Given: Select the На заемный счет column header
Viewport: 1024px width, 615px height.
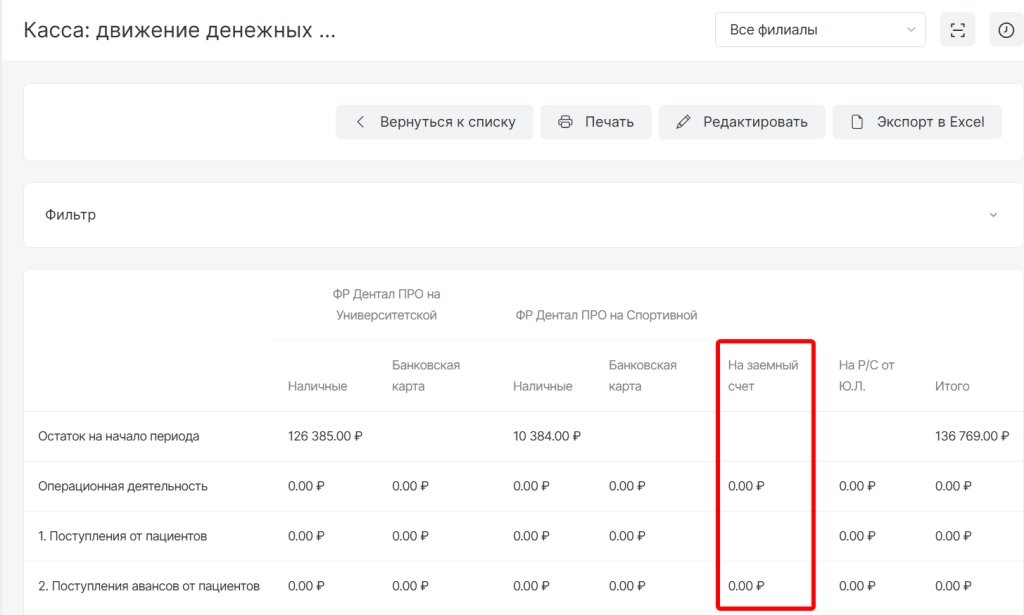Looking at the screenshot, I should click(x=763, y=375).
